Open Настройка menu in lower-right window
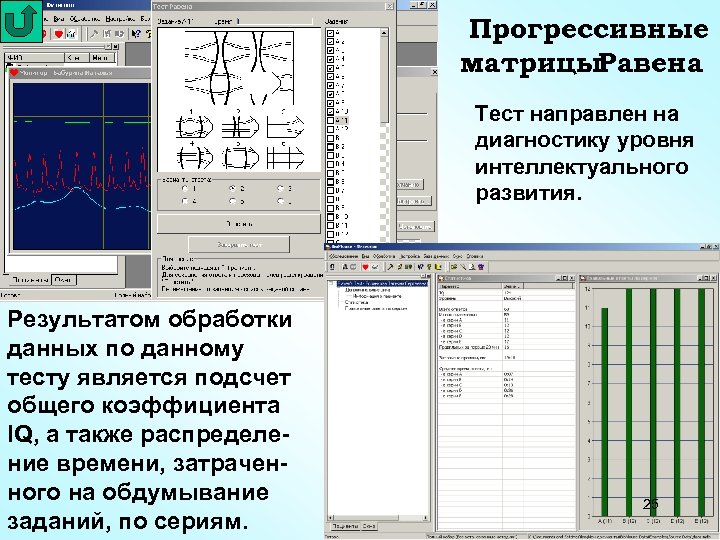This screenshot has height=540, width=720. 410,256
